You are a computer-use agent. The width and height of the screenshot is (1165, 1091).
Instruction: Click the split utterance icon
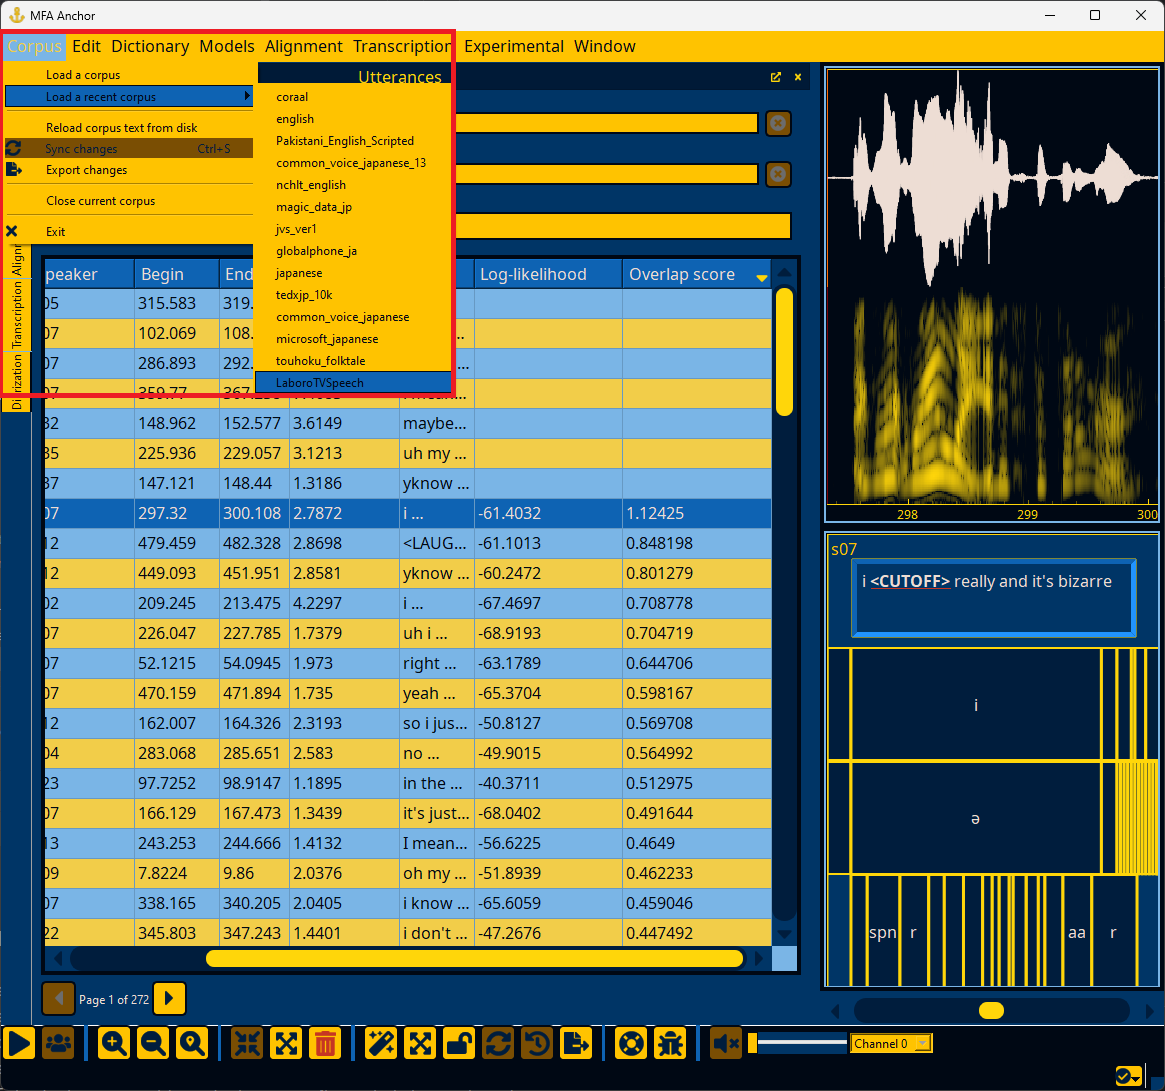[286, 1043]
